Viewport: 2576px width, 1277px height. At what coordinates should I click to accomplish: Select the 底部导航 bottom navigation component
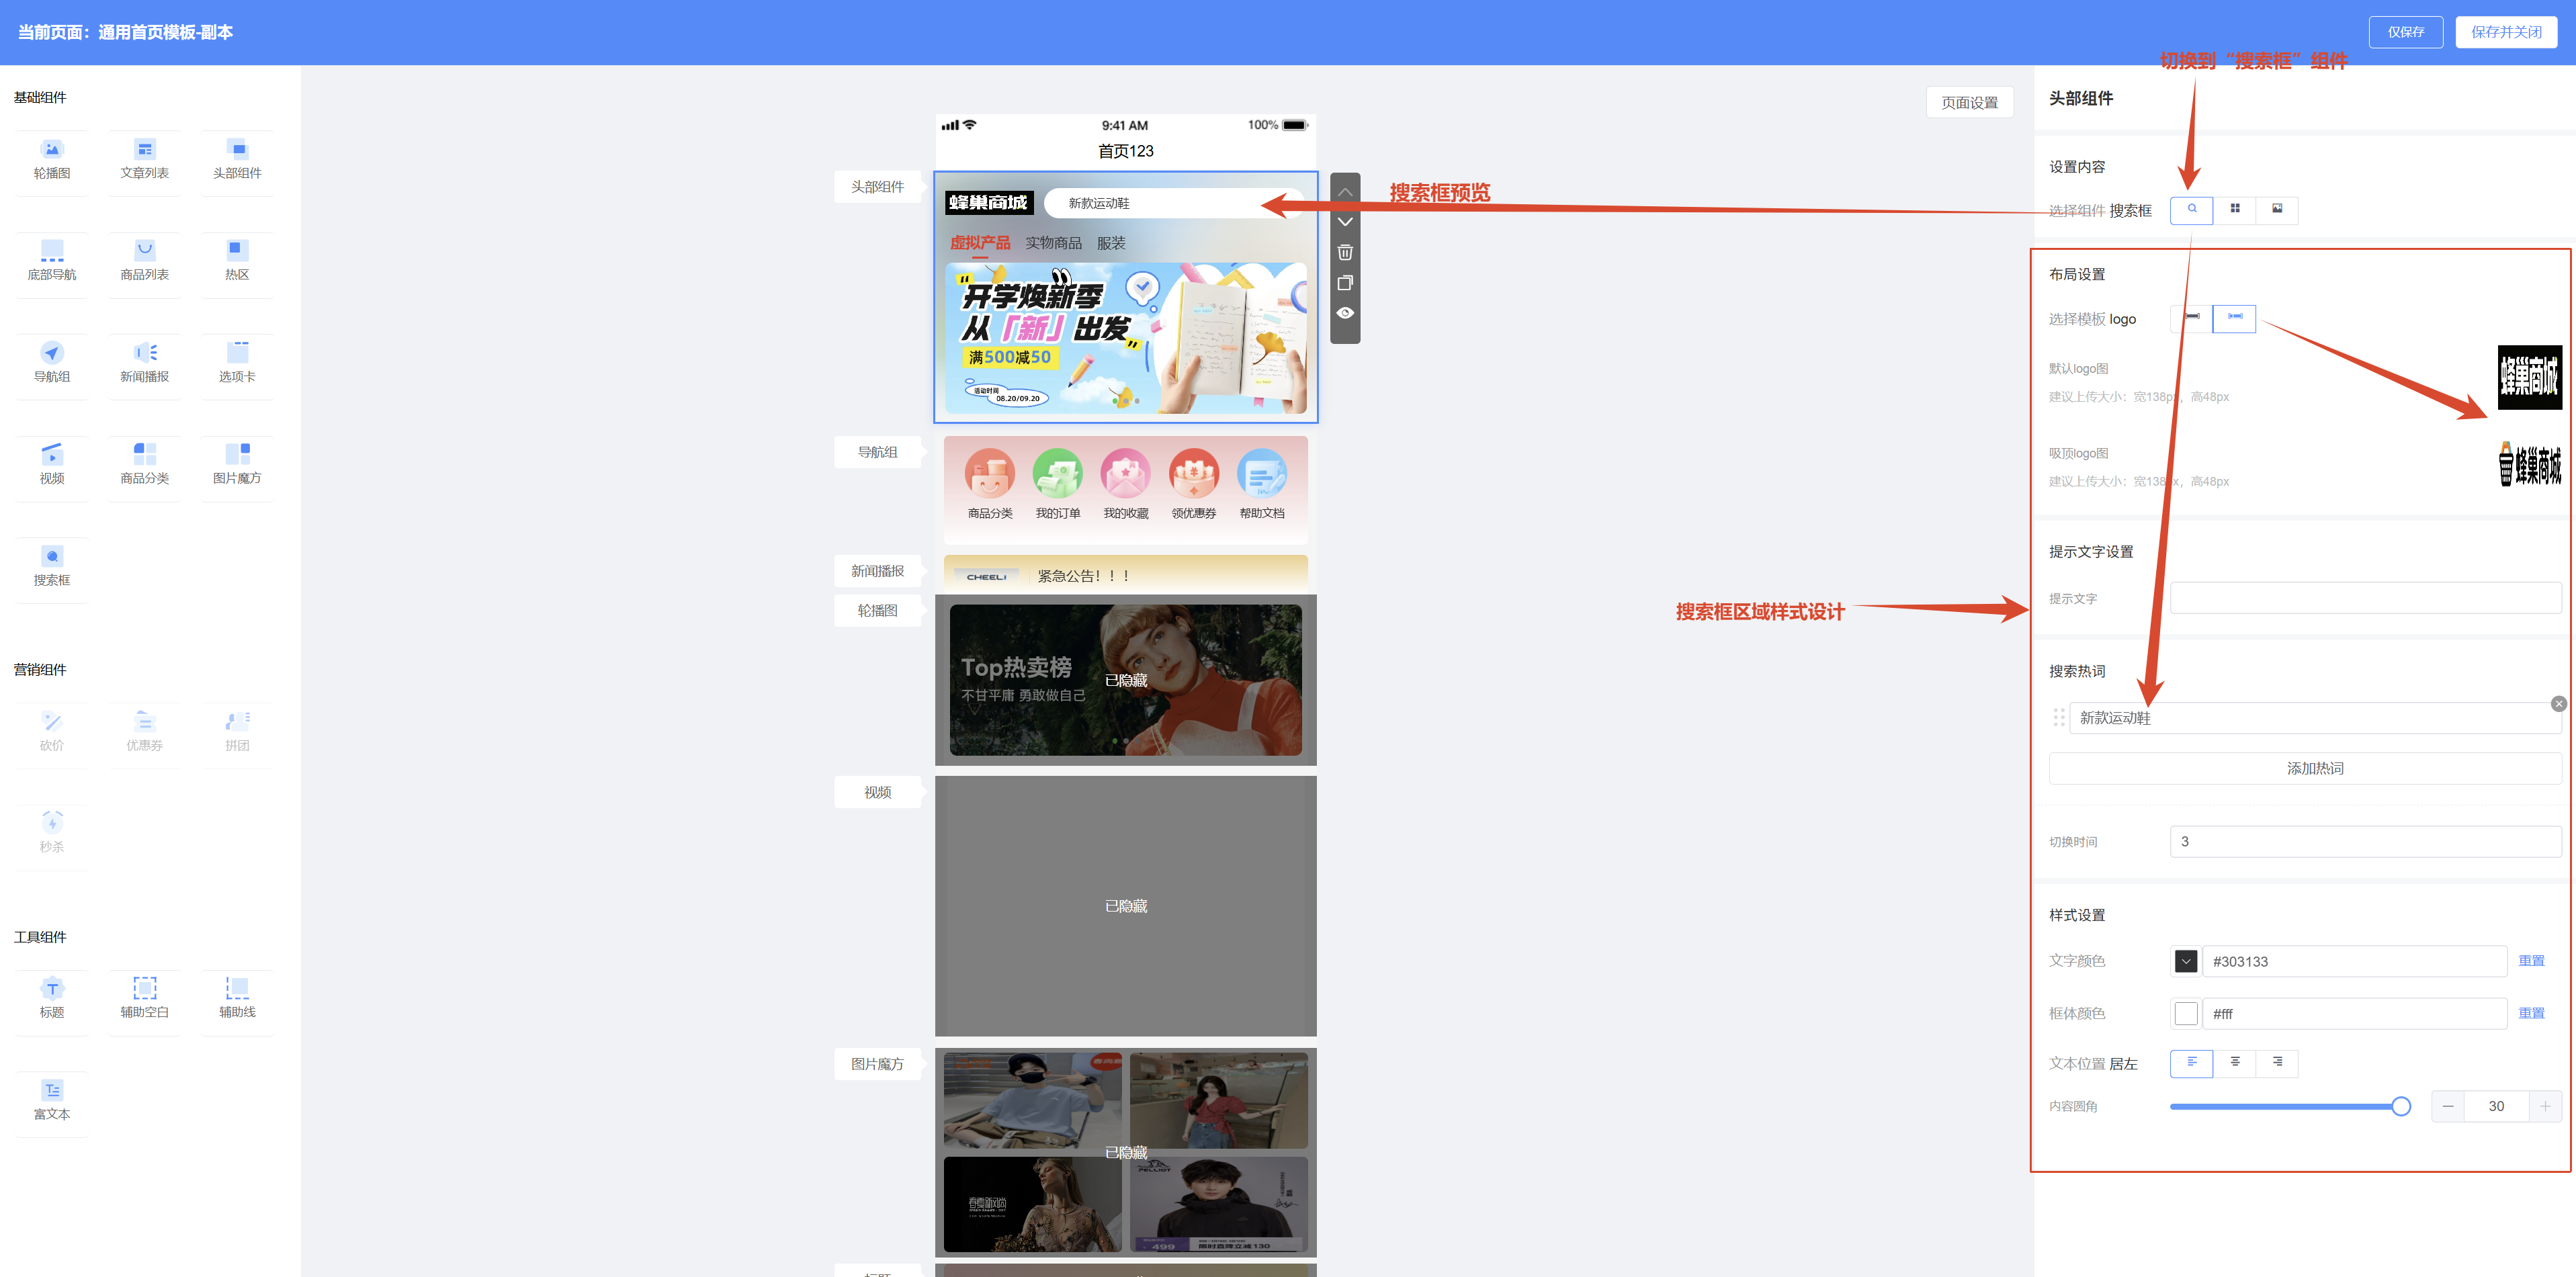click(x=52, y=262)
